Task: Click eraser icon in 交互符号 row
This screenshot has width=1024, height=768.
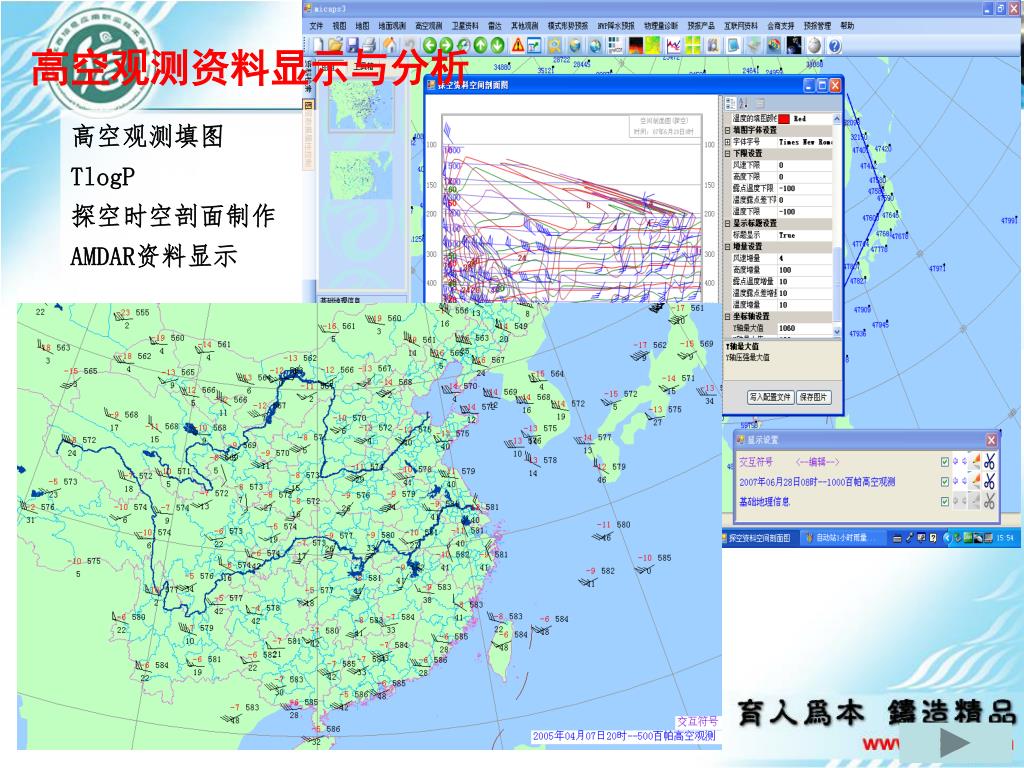Action: point(975,462)
